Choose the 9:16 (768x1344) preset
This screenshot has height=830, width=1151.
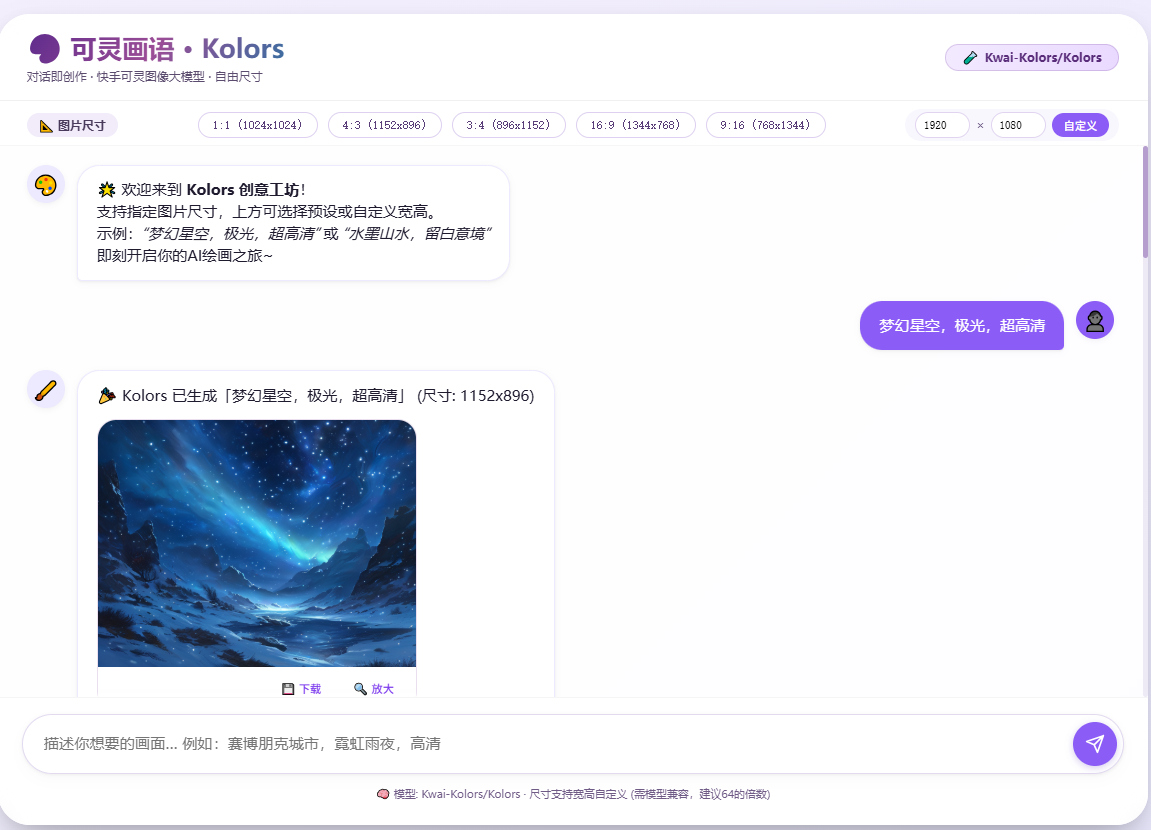click(x=765, y=125)
